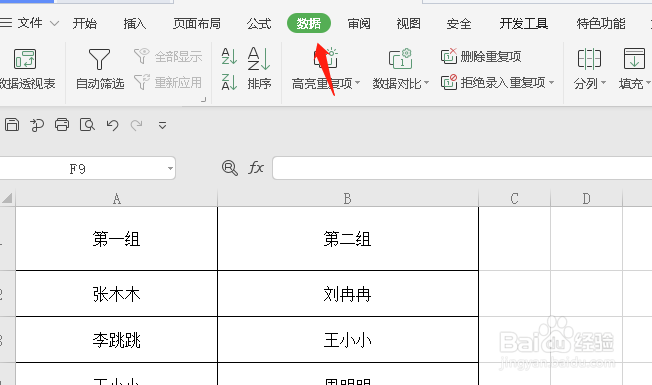Select column D header
The image size is (652, 385).
pos(586,198)
